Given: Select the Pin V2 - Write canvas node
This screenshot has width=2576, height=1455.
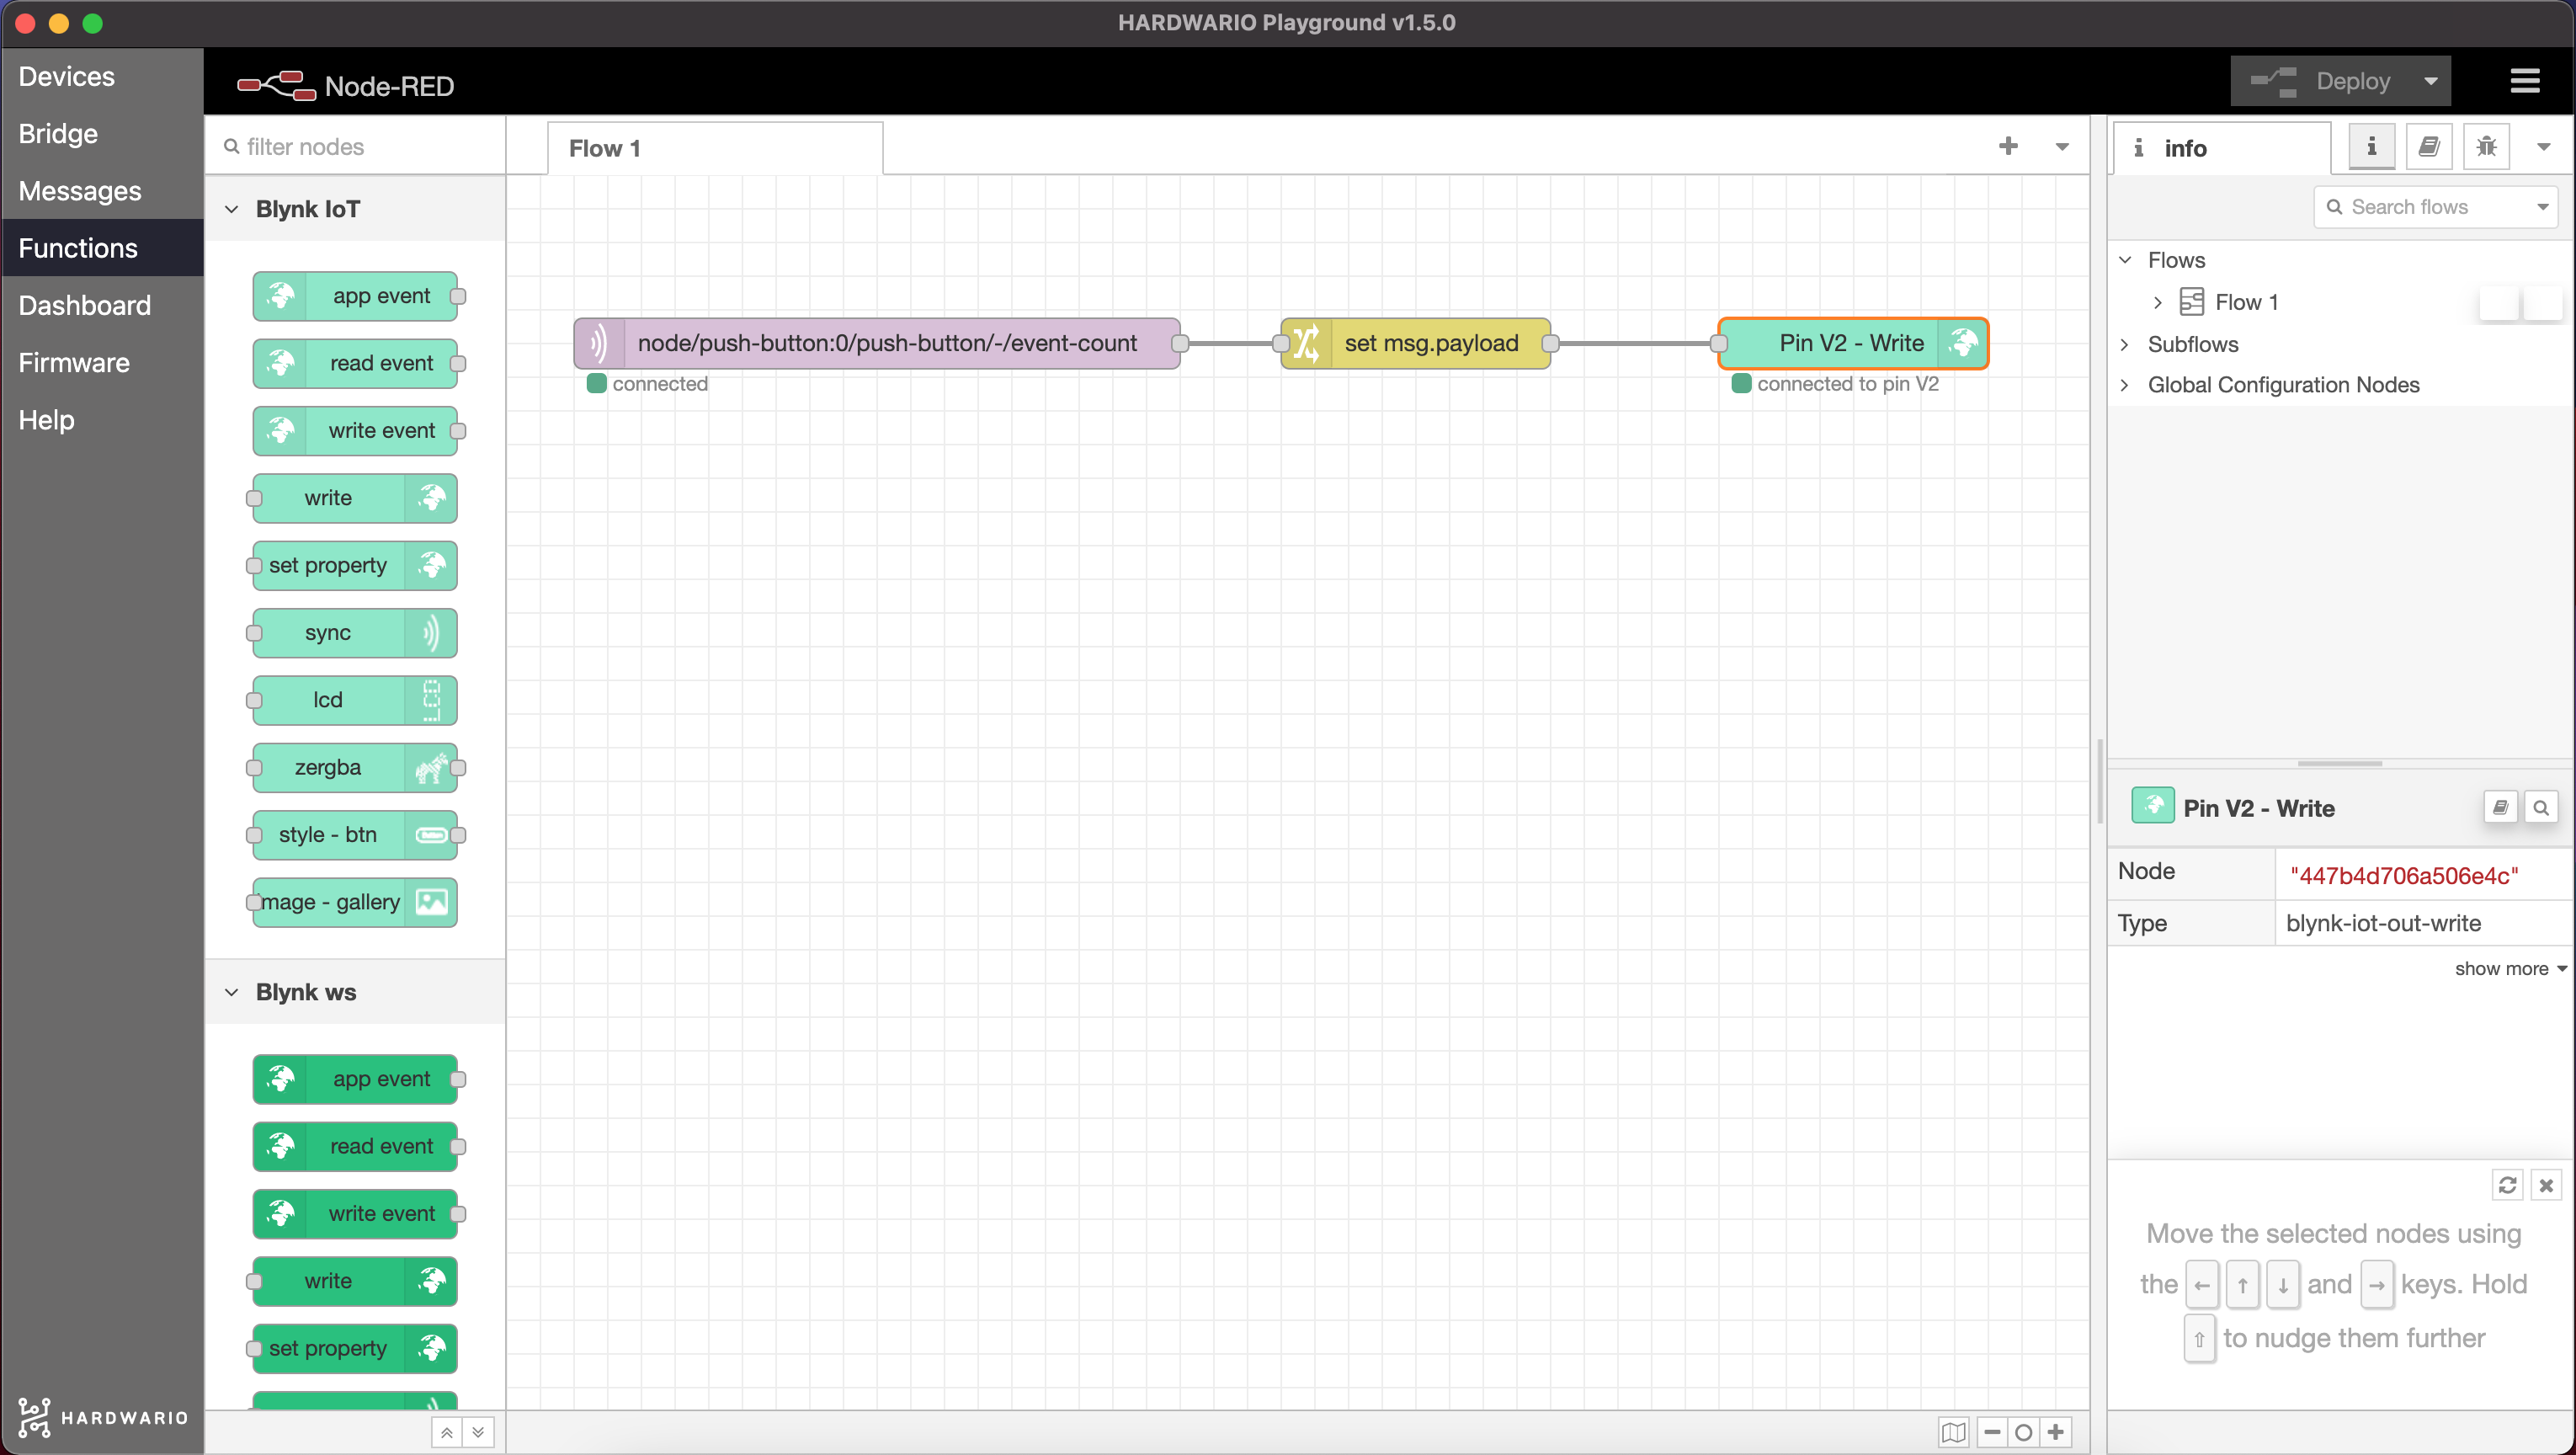Looking at the screenshot, I should [x=1853, y=343].
